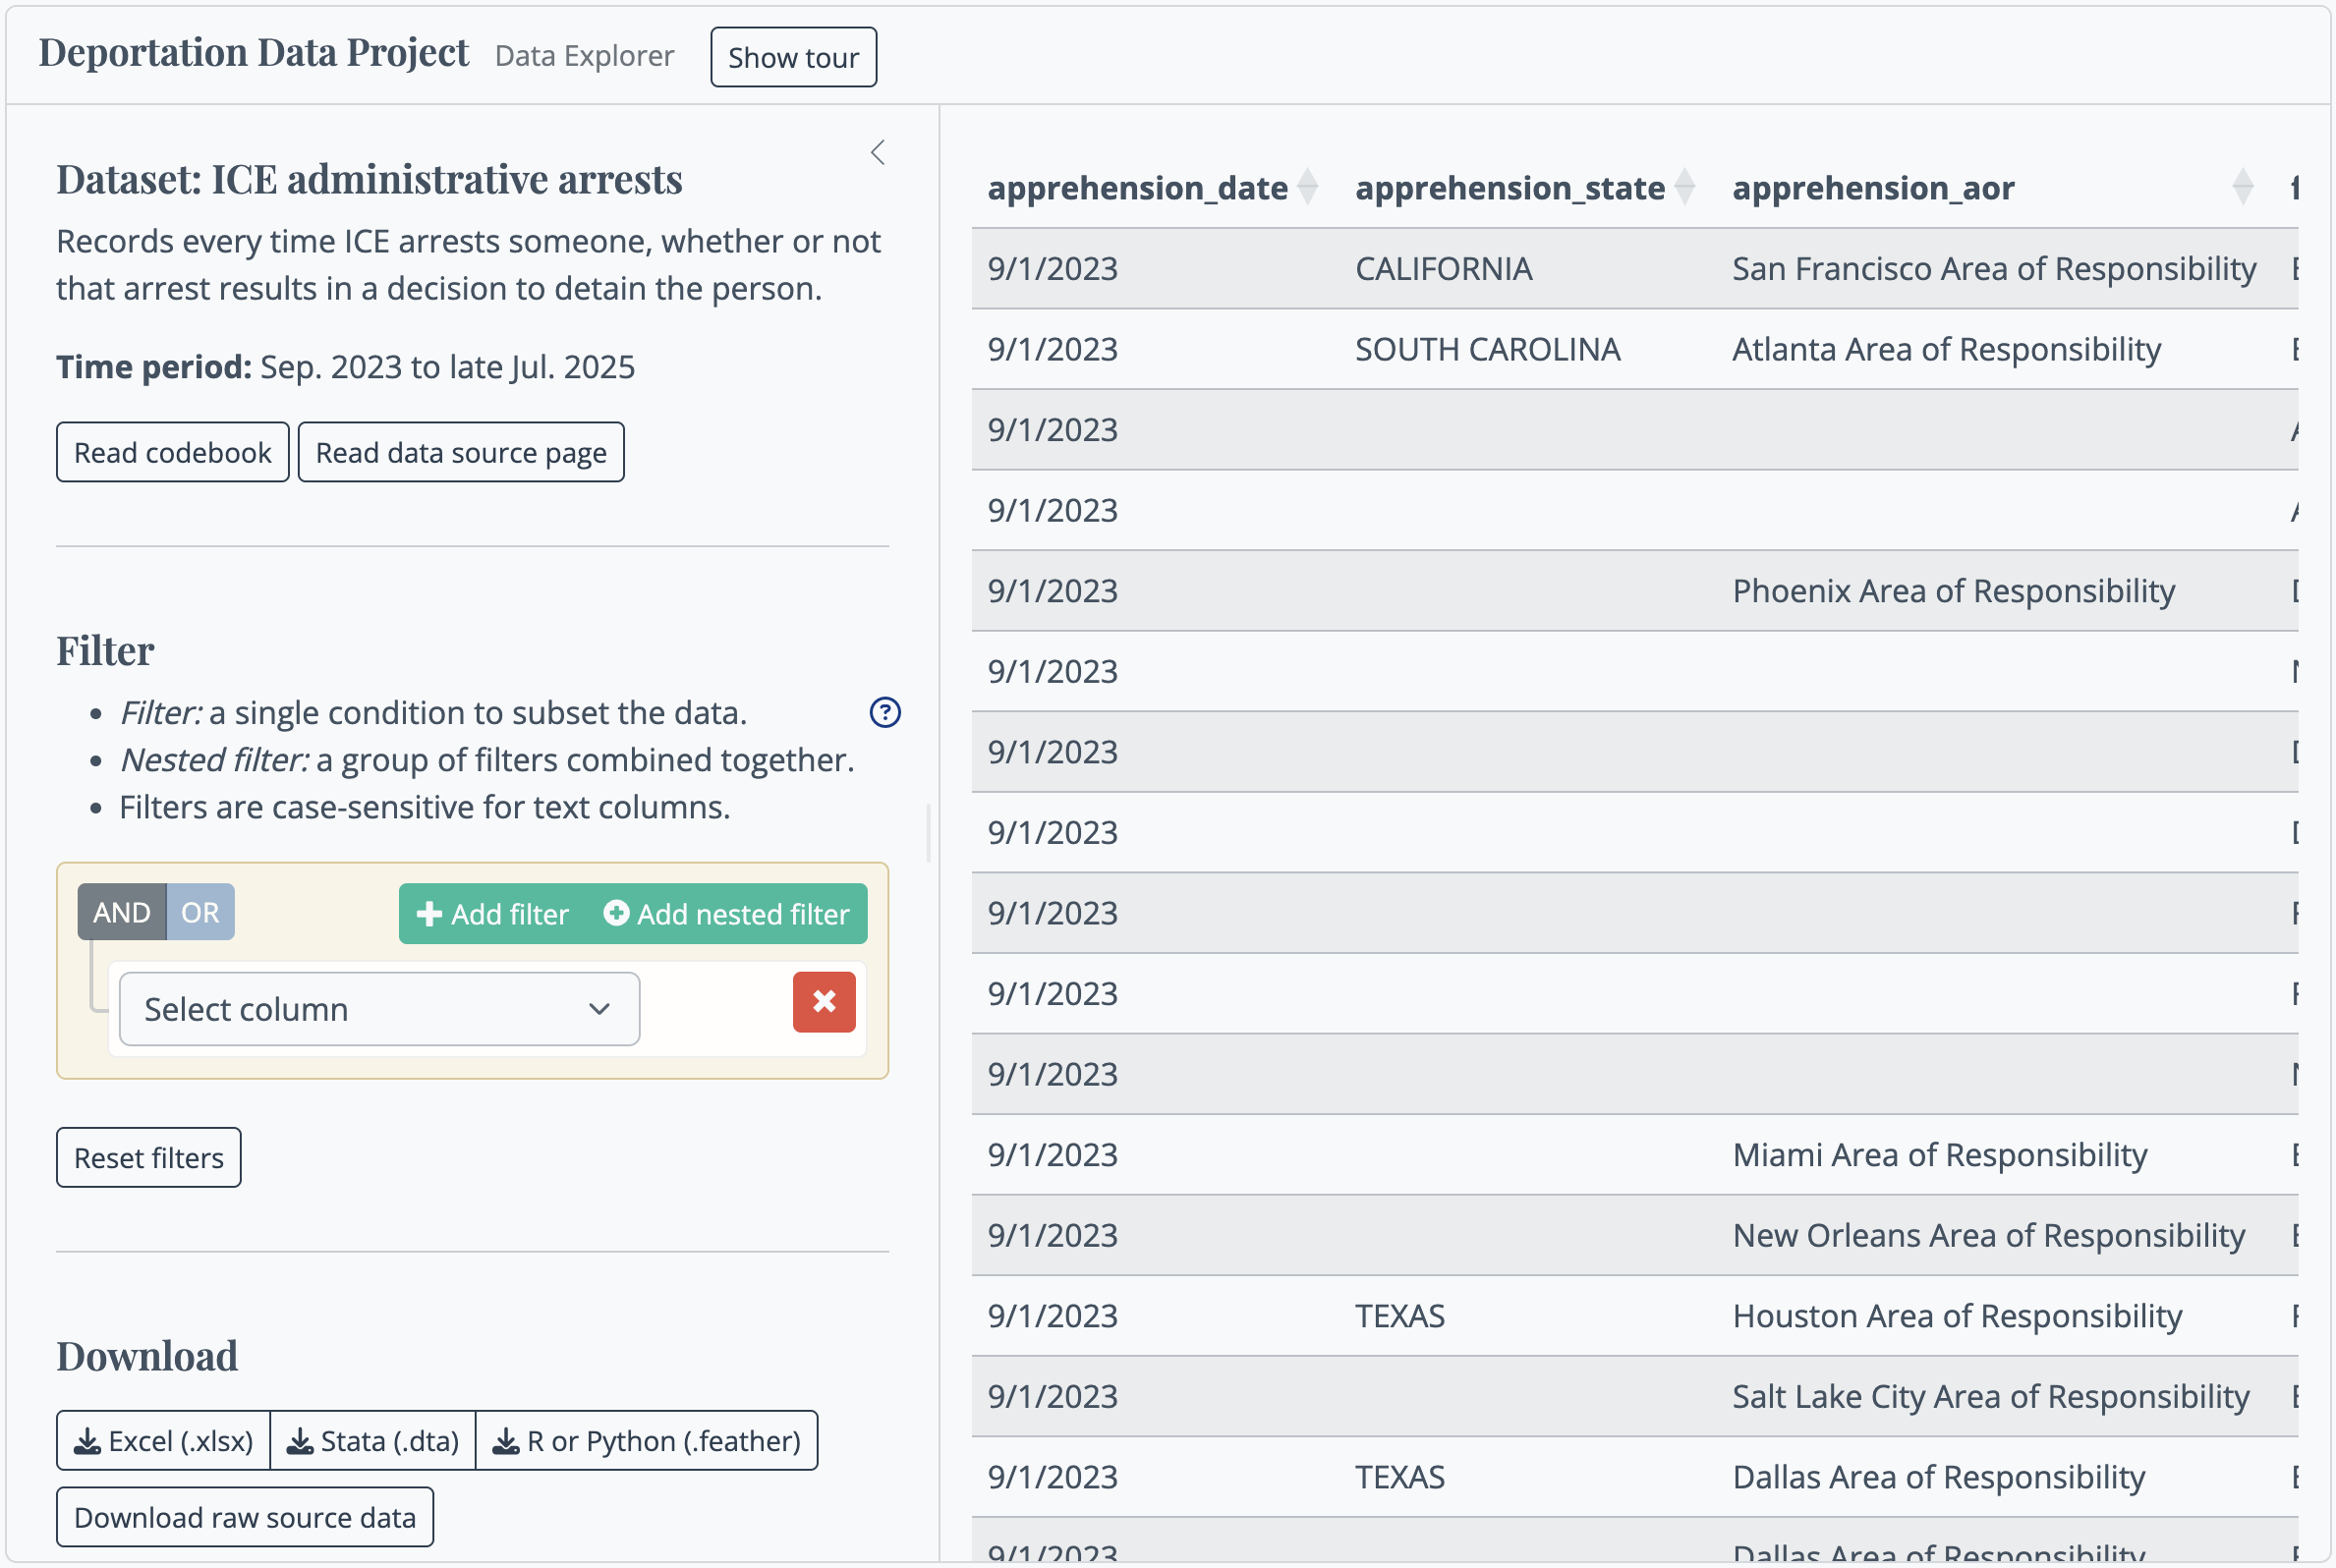Image resolution: width=2336 pixels, height=1568 pixels.
Task: Remove filter with red X button
Action: pyautogui.click(x=823, y=1001)
